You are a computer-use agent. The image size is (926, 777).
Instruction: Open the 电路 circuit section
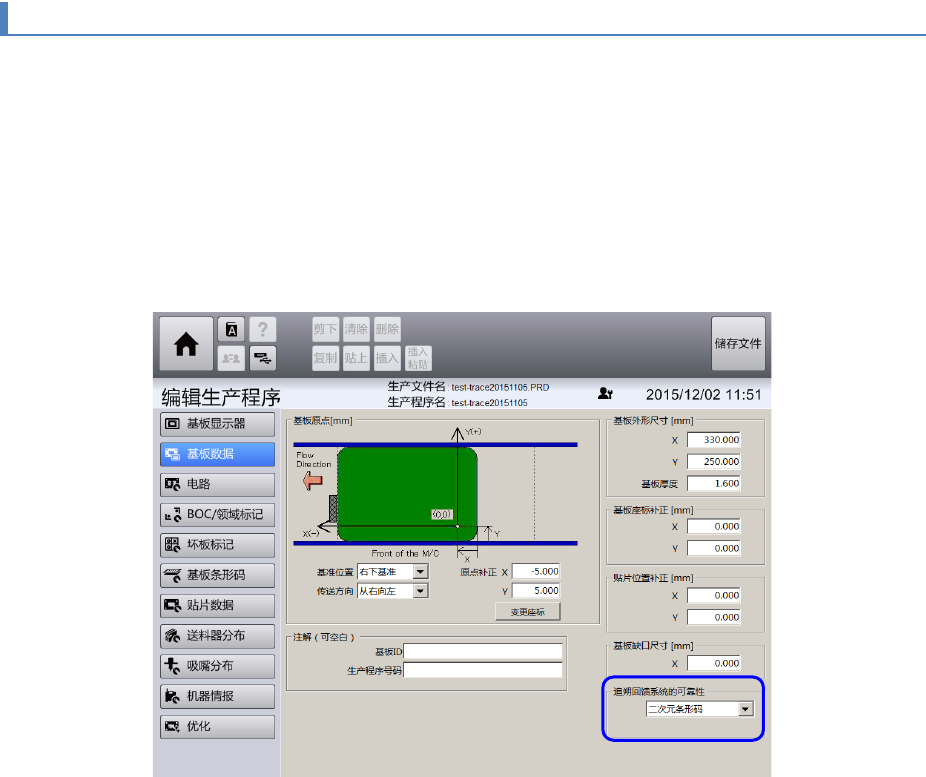point(217,484)
